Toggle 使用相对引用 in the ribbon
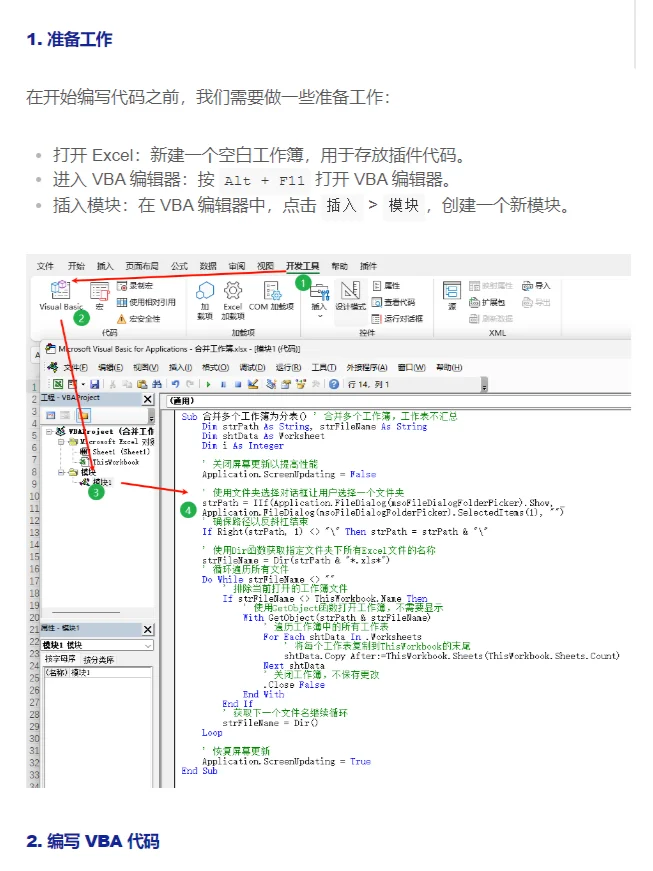The height and width of the screenshot is (871, 653). 146,302
